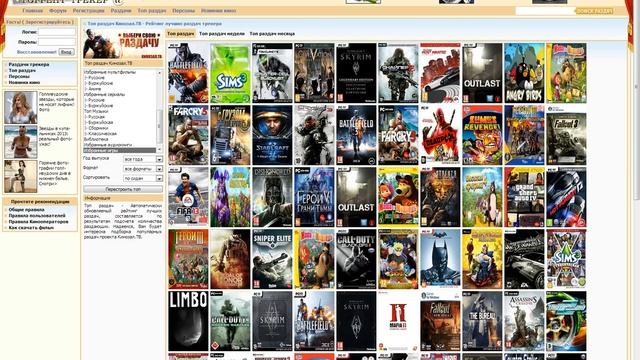Open the FIFA 13 cover thumbnail
The image size is (640, 360).
point(188,197)
